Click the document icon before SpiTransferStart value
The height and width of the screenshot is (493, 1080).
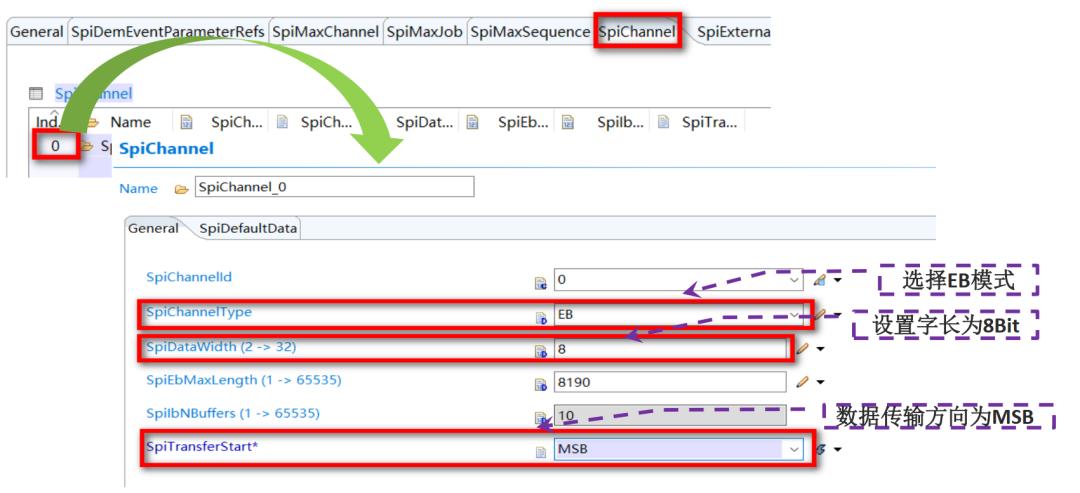541,452
